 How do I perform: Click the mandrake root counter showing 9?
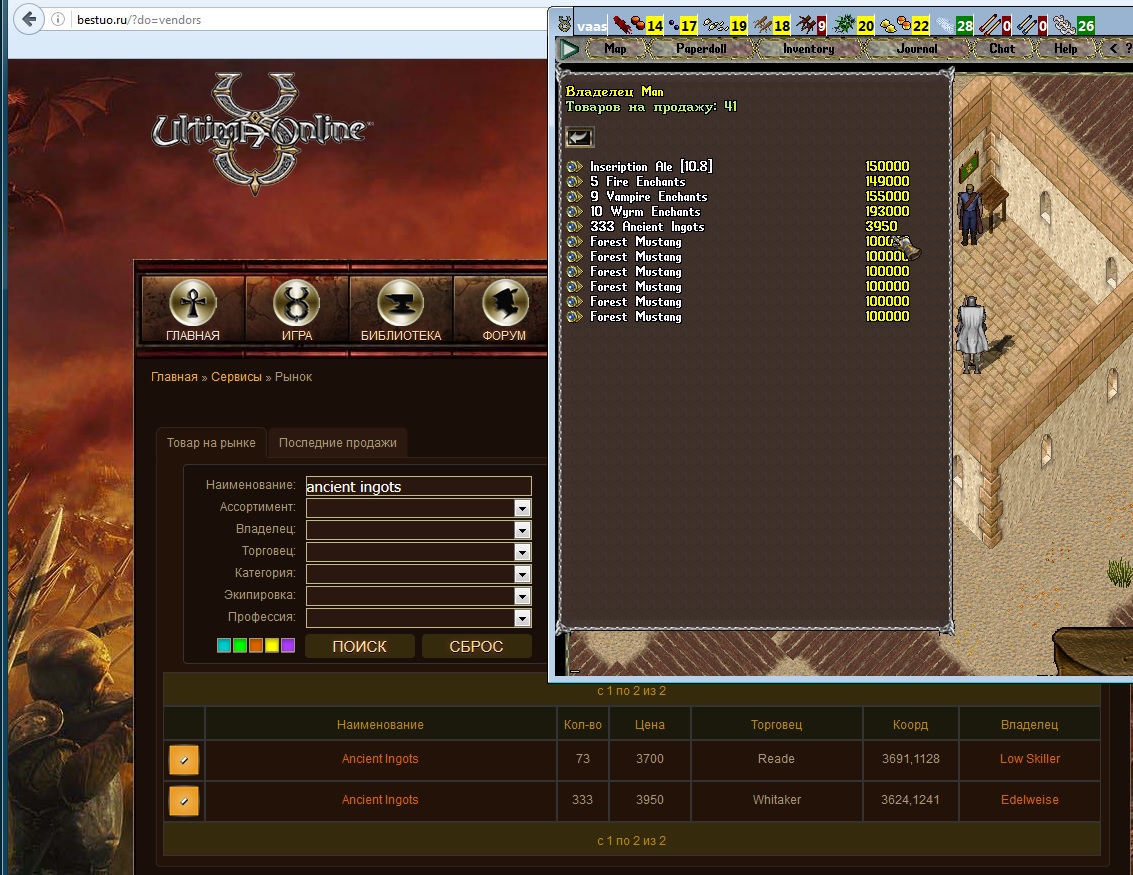pyautogui.click(x=811, y=26)
